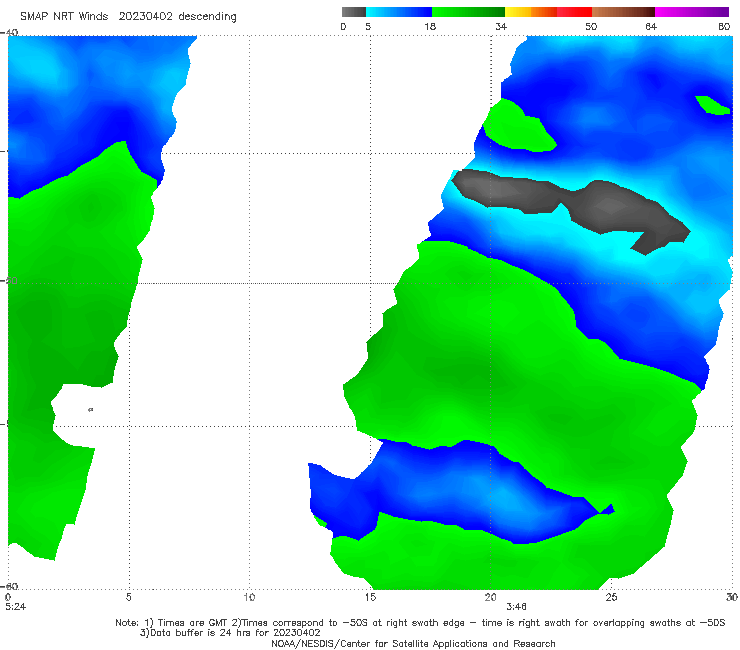Click the longitude axis label '15'

[x=370, y=597]
